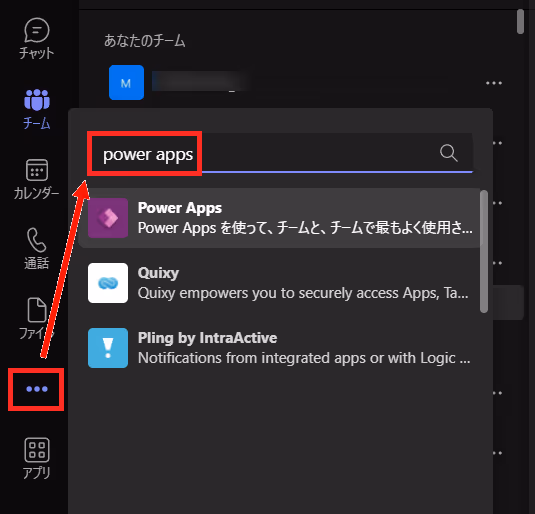Click the purple Power Apps app icon

tap(108, 218)
